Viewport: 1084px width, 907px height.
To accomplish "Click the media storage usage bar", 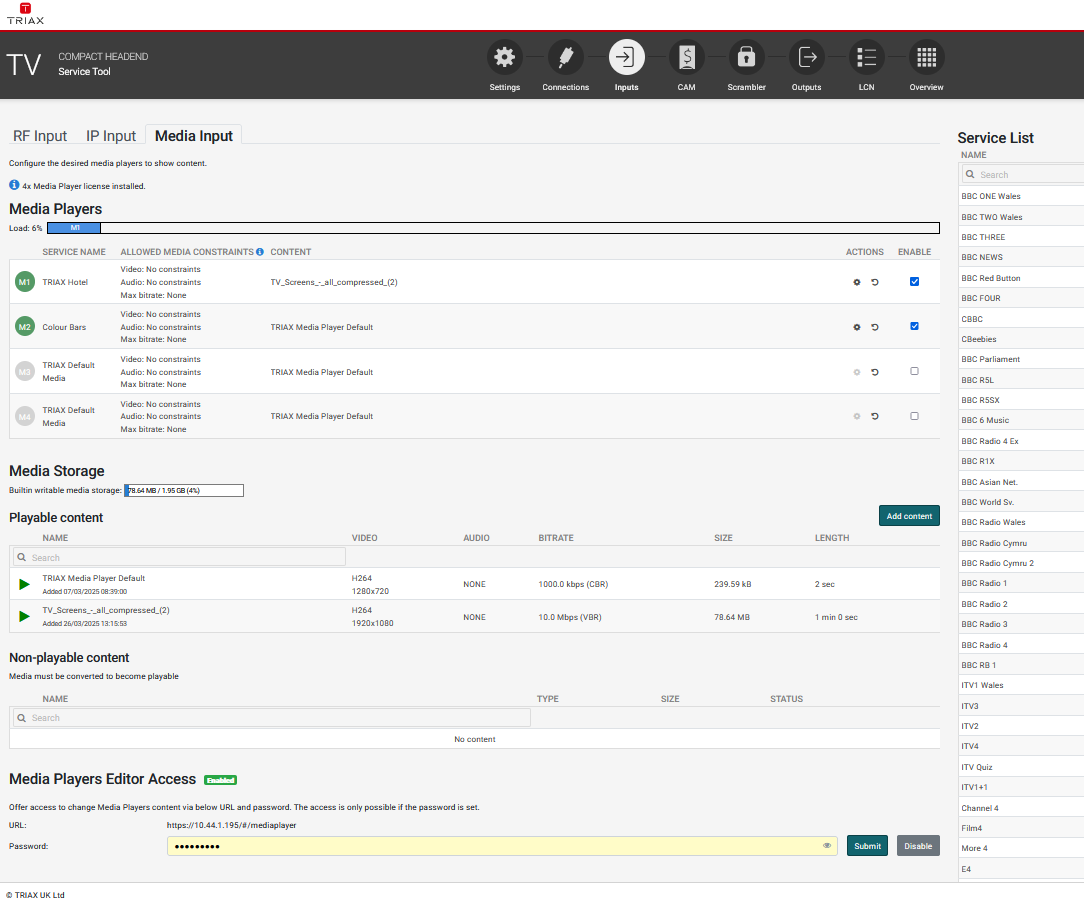I will (x=184, y=491).
